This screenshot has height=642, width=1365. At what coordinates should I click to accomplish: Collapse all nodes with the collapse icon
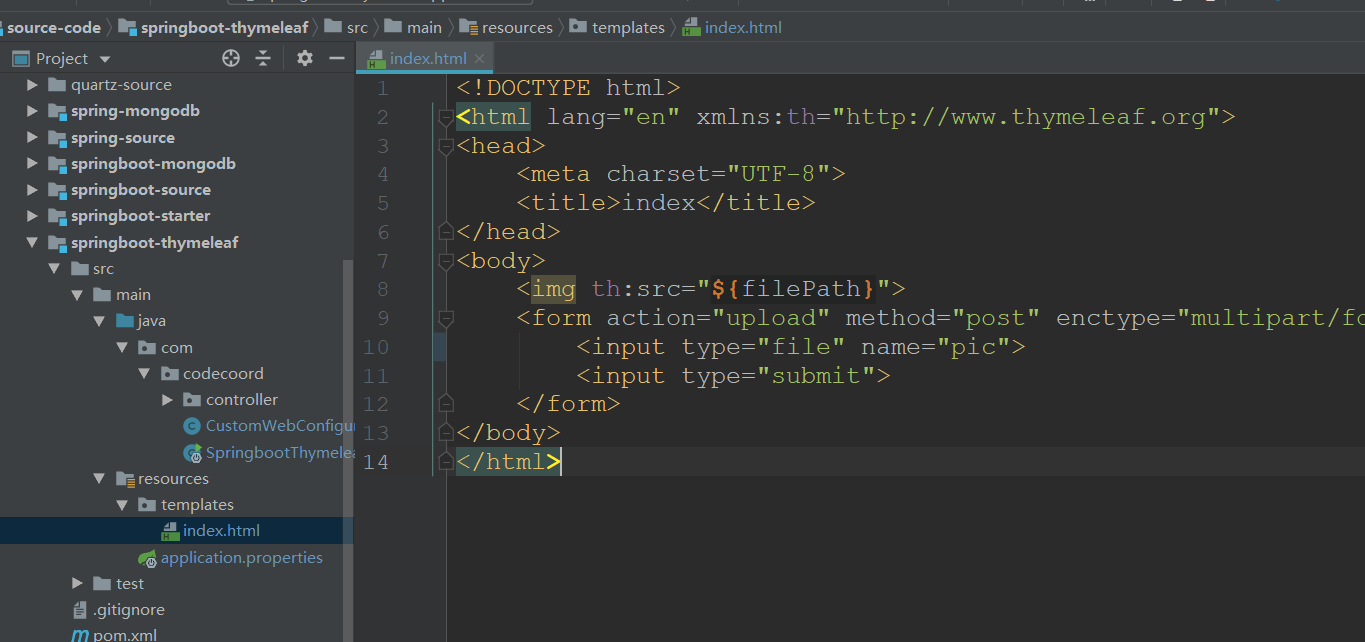click(262, 58)
